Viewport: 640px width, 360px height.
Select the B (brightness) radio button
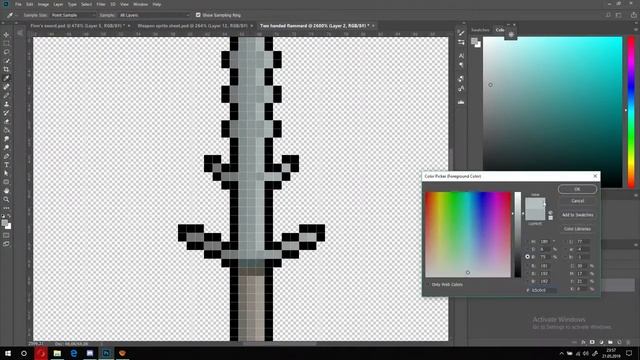527,257
